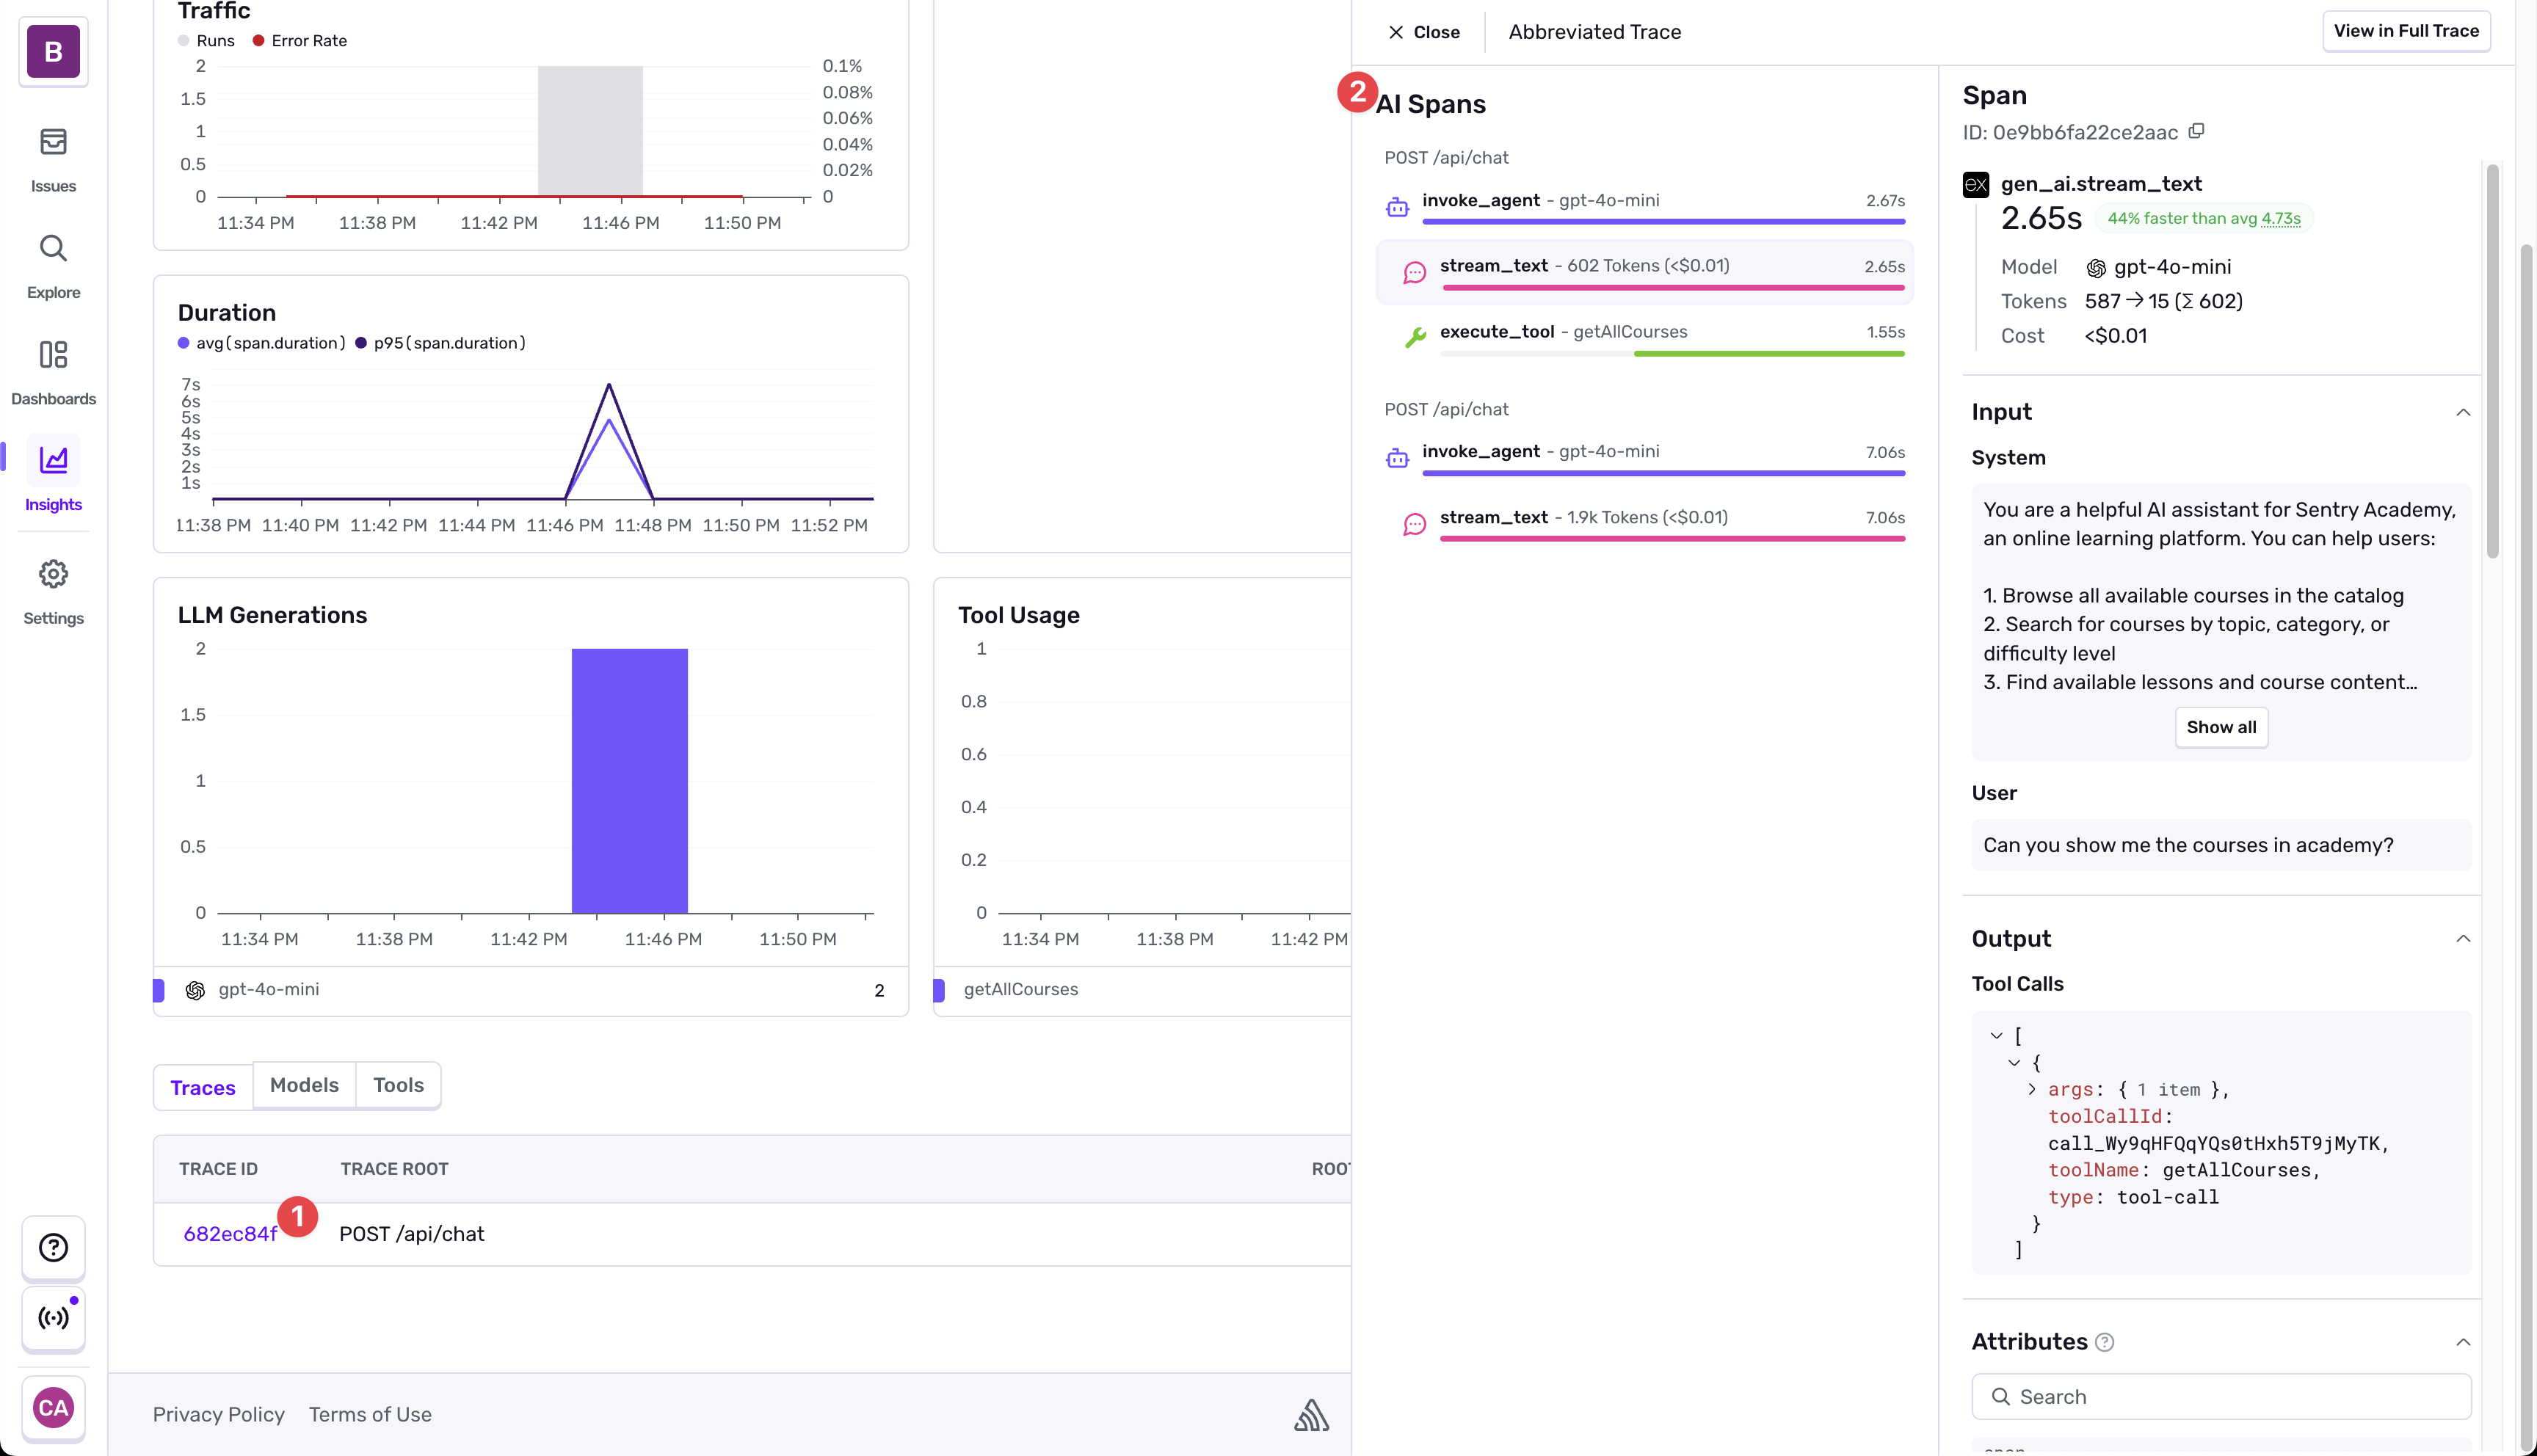Image resolution: width=2537 pixels, height=1456 pixels.
Task: Click the search icon in Attributes field
Action: click(x=2000, y=1397)
